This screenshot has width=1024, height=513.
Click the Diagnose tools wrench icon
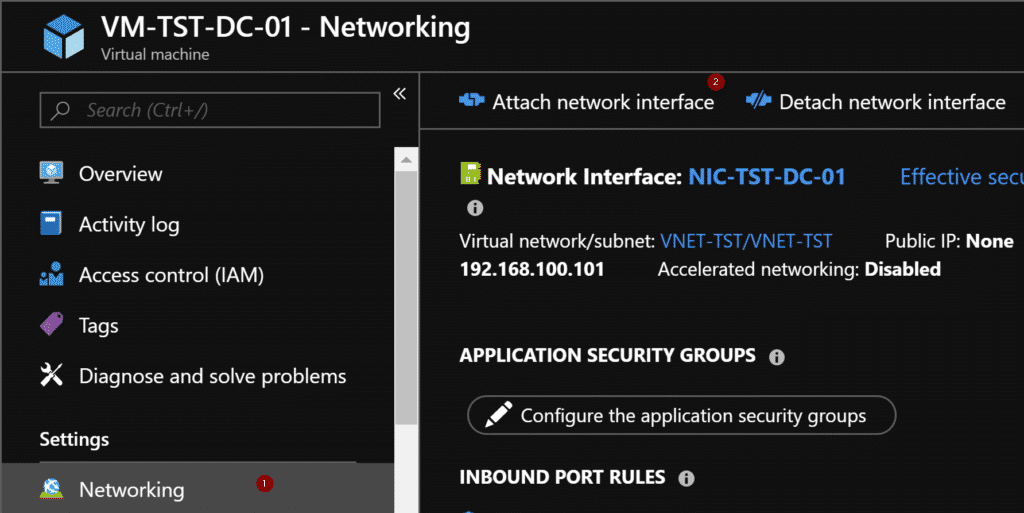coord(51,375)
